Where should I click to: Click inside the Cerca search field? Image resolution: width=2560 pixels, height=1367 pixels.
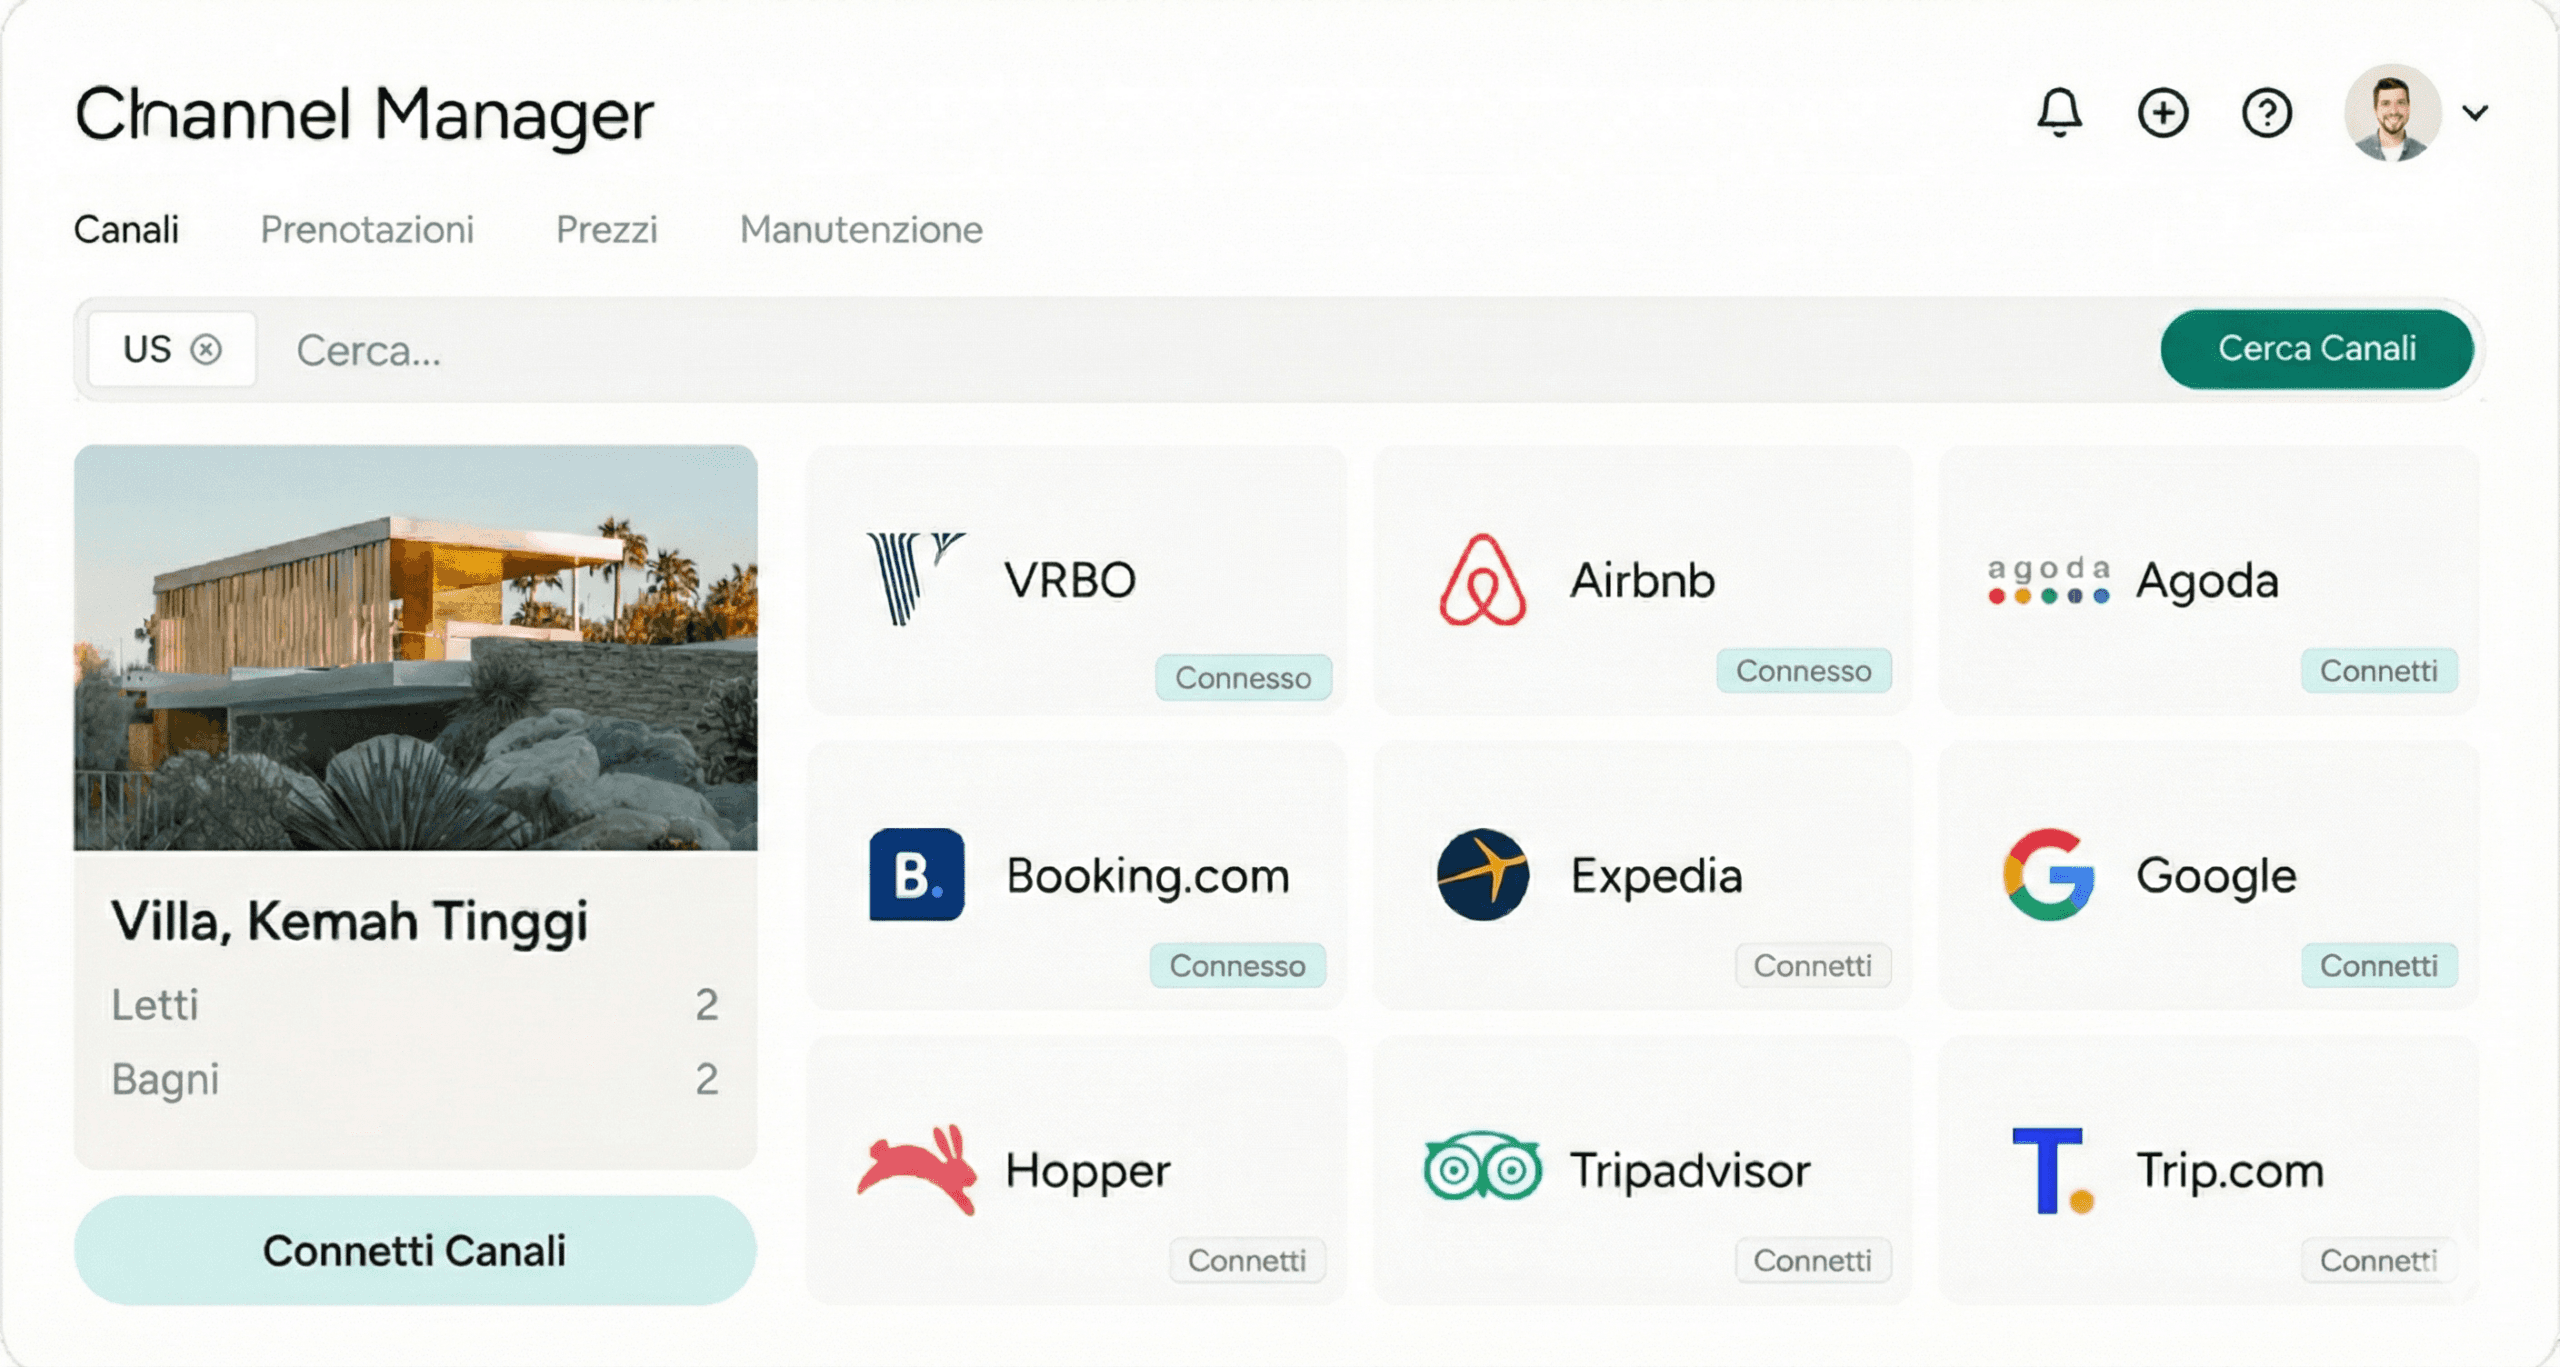[700, 350]
